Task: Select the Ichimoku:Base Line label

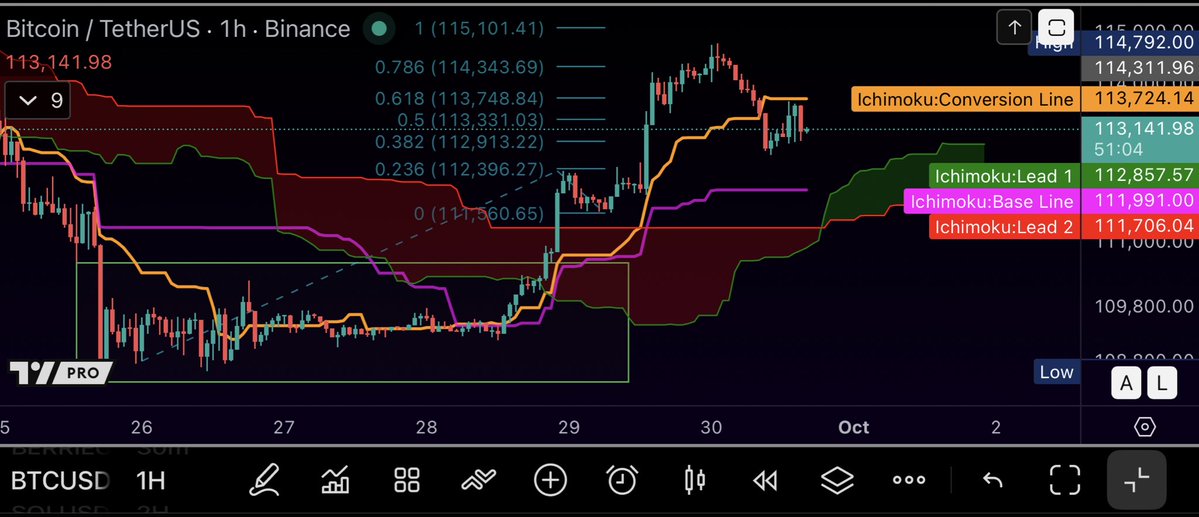Action: (x=992, y=202)
